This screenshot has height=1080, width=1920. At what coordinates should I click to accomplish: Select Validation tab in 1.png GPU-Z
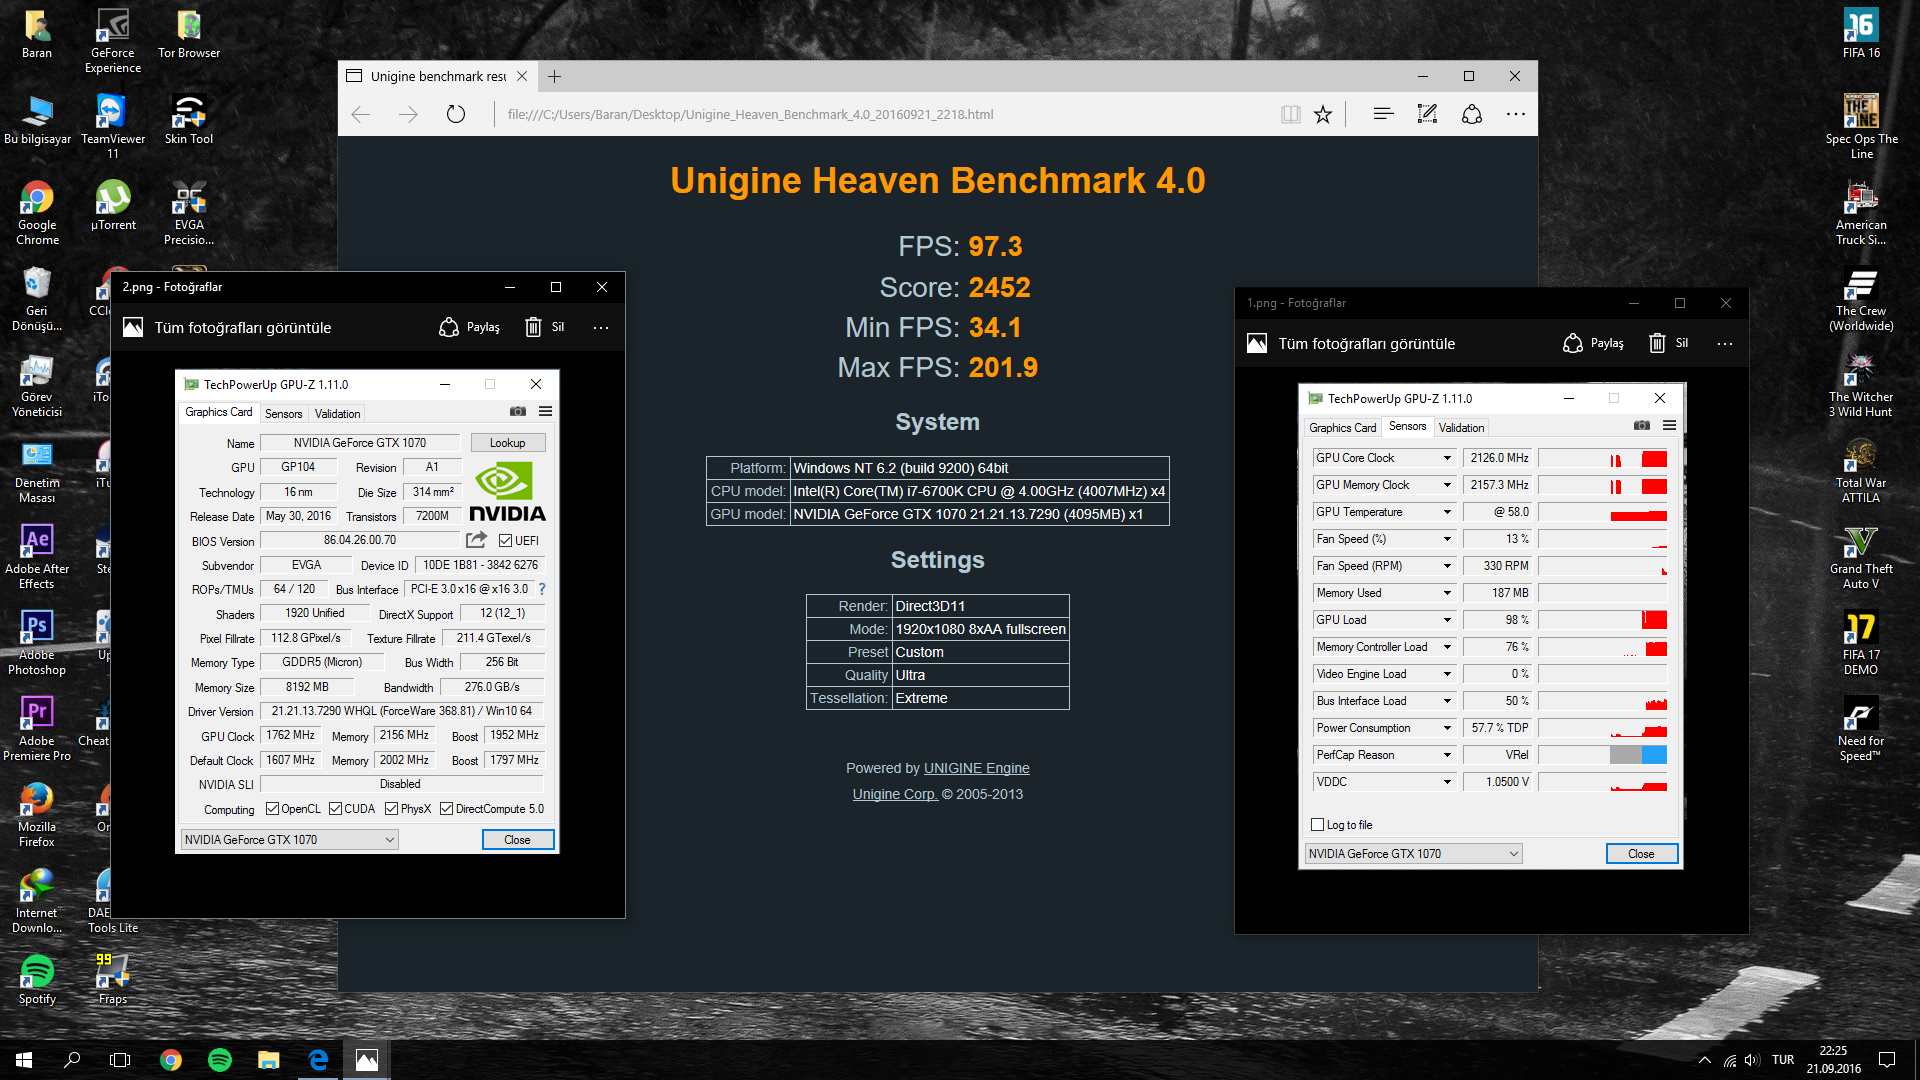[x=1461, y=428]
